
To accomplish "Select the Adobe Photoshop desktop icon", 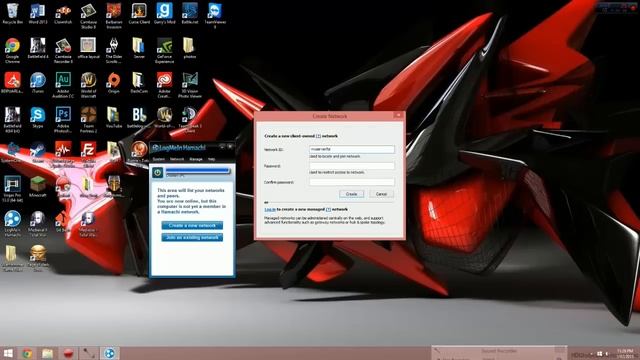I will pyautogui.click(x=63, y=120).
